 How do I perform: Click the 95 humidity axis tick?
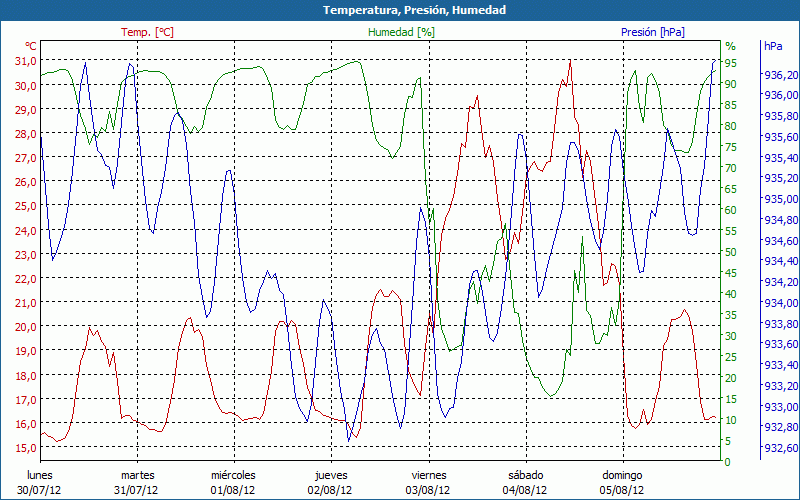[x=731, y=63]
